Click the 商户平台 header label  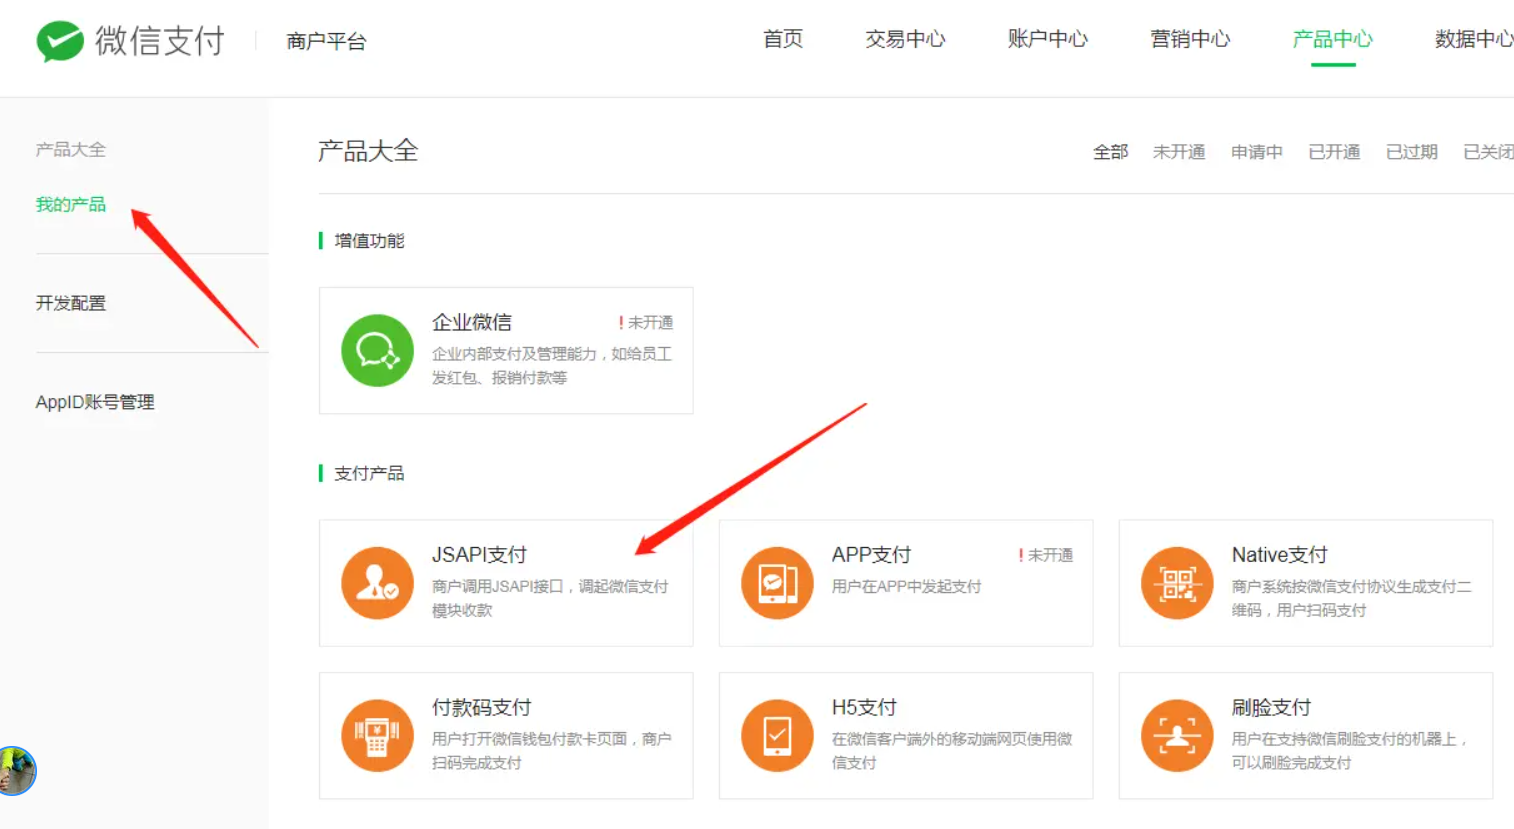click(x=326, y=41)
